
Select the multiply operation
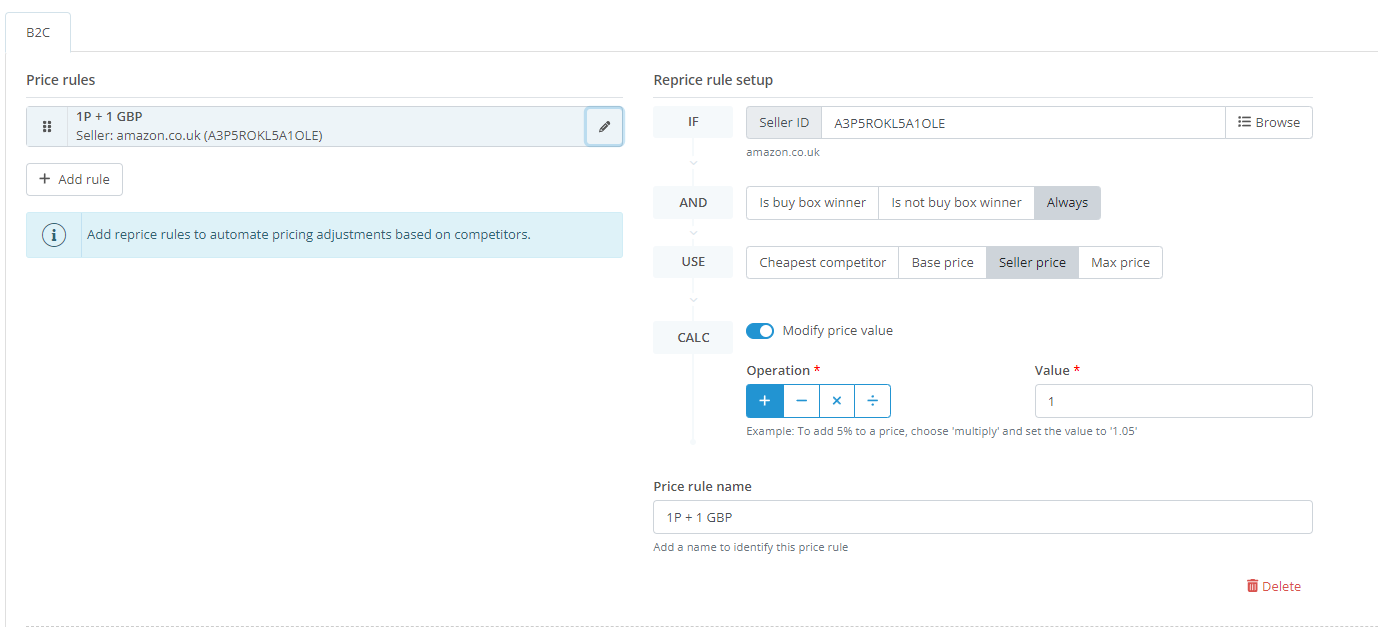click(837, 401)
